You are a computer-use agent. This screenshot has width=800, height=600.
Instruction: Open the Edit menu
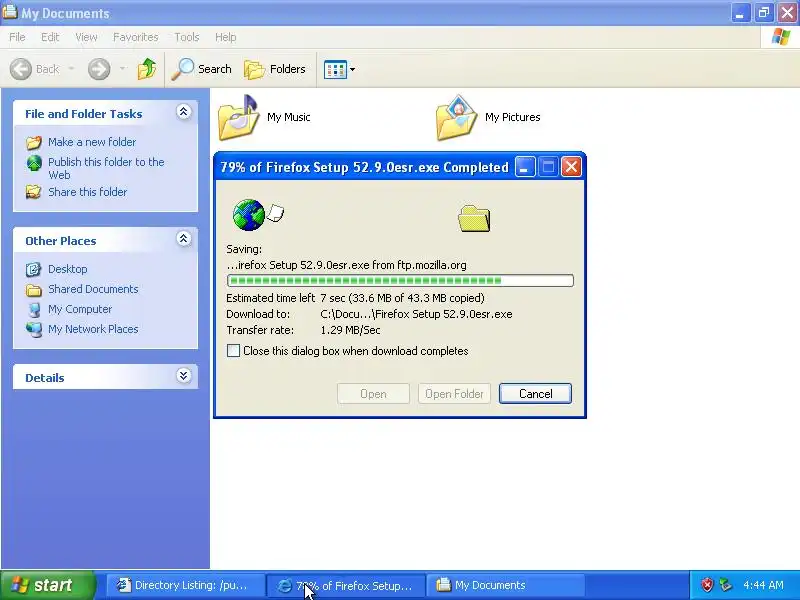(50, 37)
